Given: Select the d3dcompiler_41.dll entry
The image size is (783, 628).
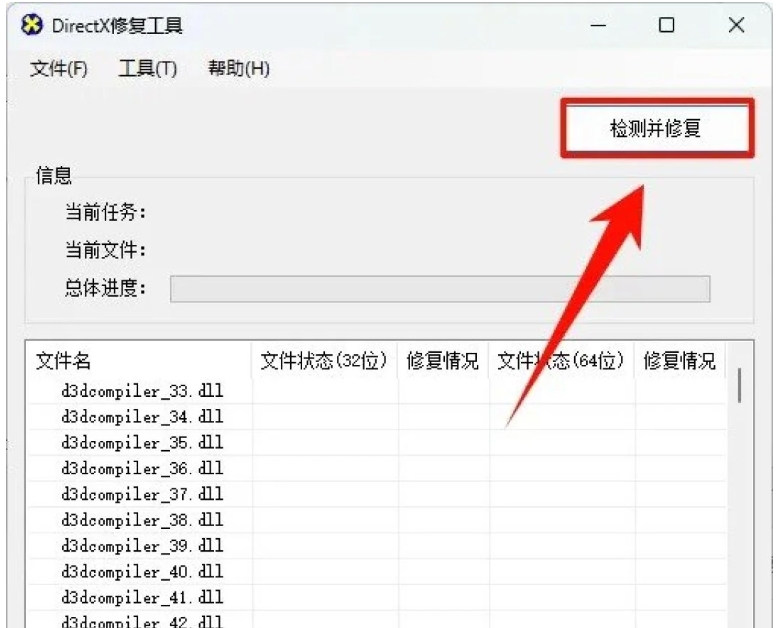Looking at the screenshot, I should click(x=141, y=598).
